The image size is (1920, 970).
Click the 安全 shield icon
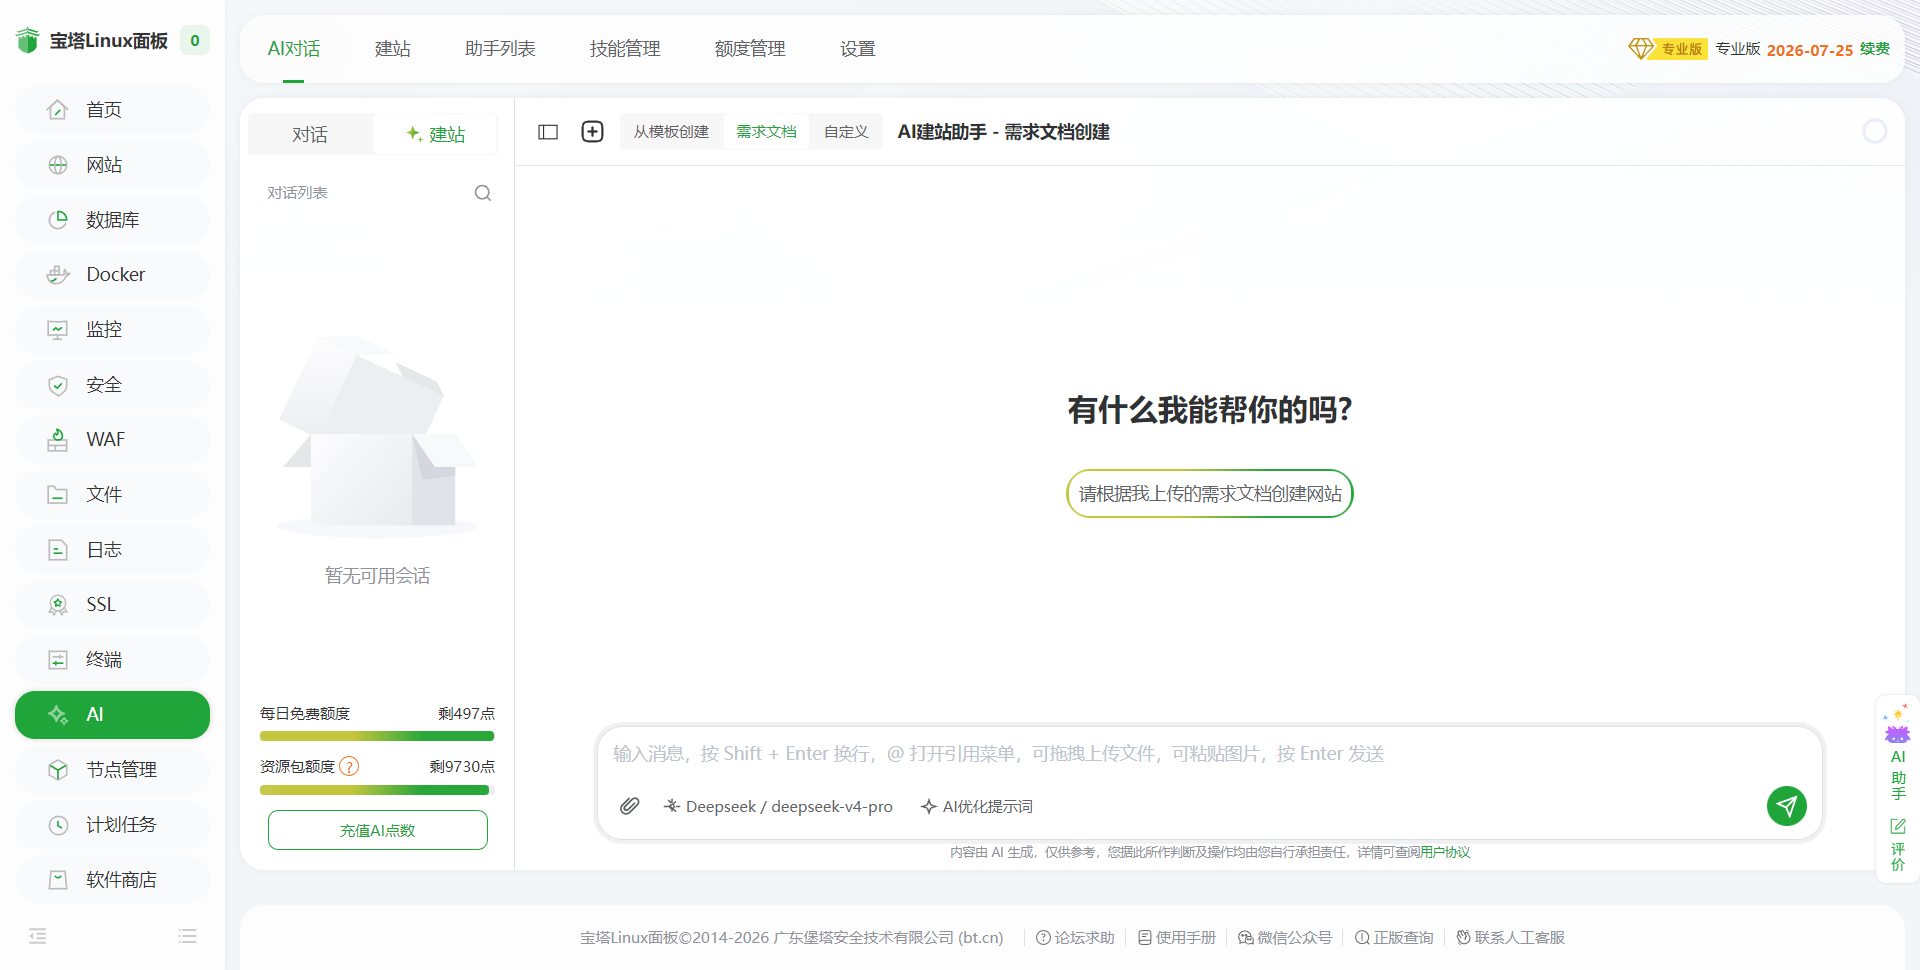click(x=58, y=385)
